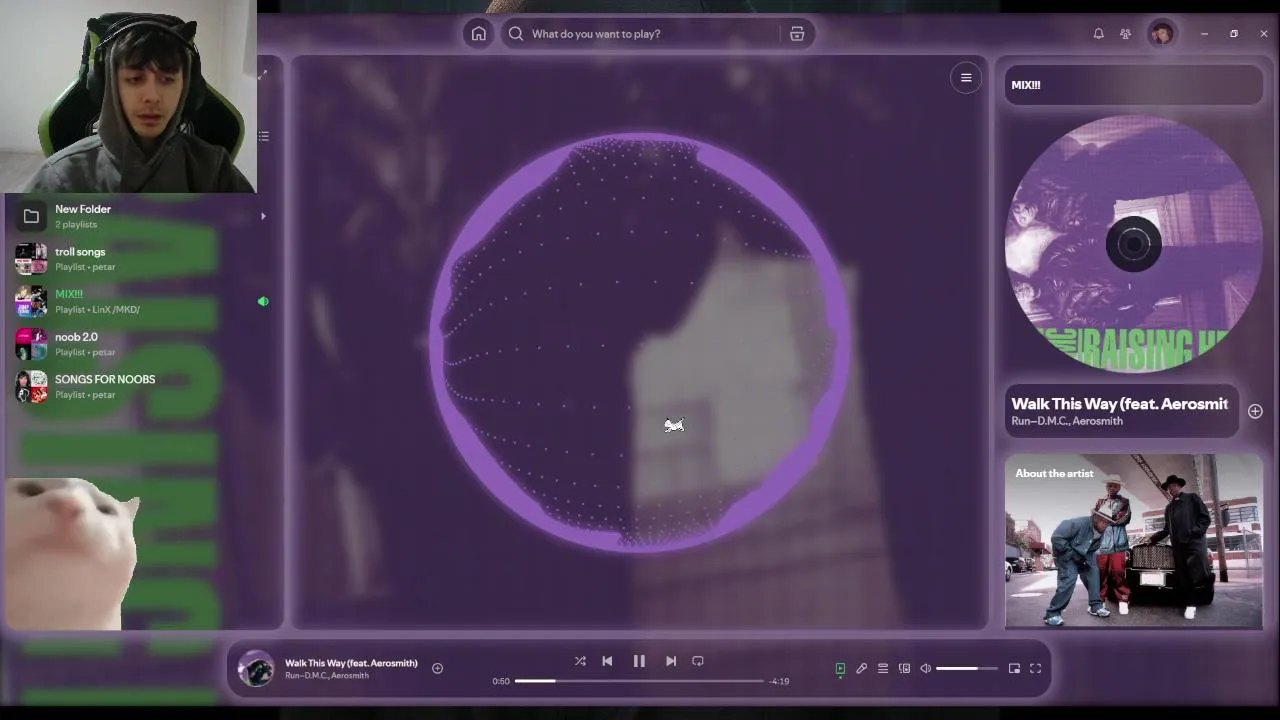The image size is (1280, 720).
Task: Open the About the artist card
Action: (1134, 541)
